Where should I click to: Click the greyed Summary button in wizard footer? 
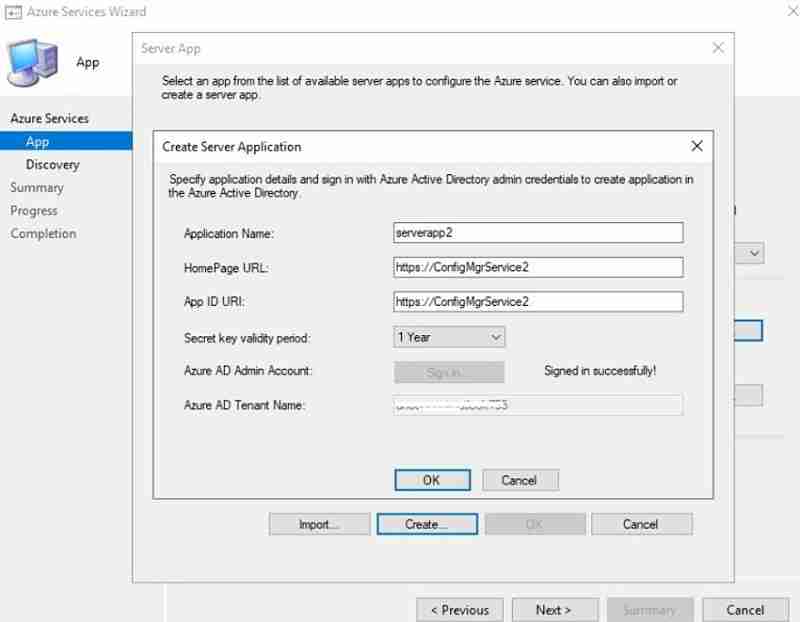[x=649, y=610]
